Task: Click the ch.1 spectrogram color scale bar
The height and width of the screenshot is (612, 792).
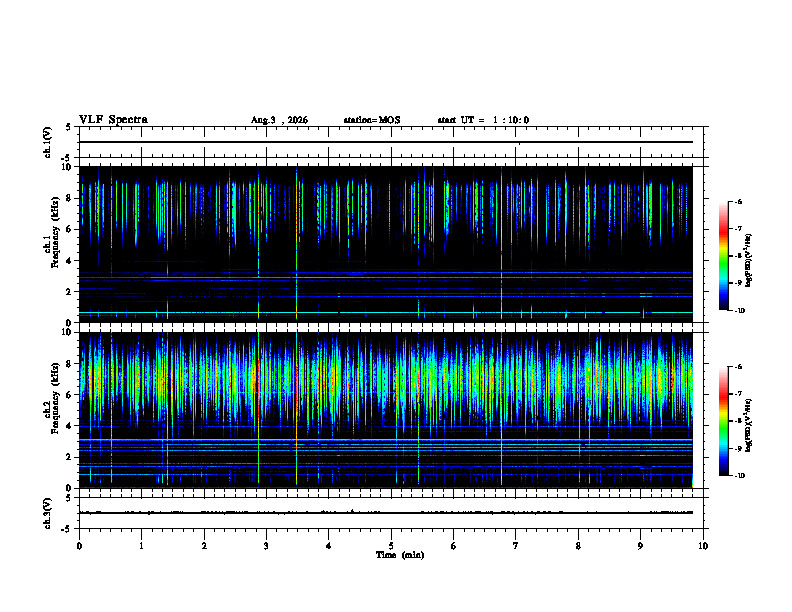Action: coord(723,256)
